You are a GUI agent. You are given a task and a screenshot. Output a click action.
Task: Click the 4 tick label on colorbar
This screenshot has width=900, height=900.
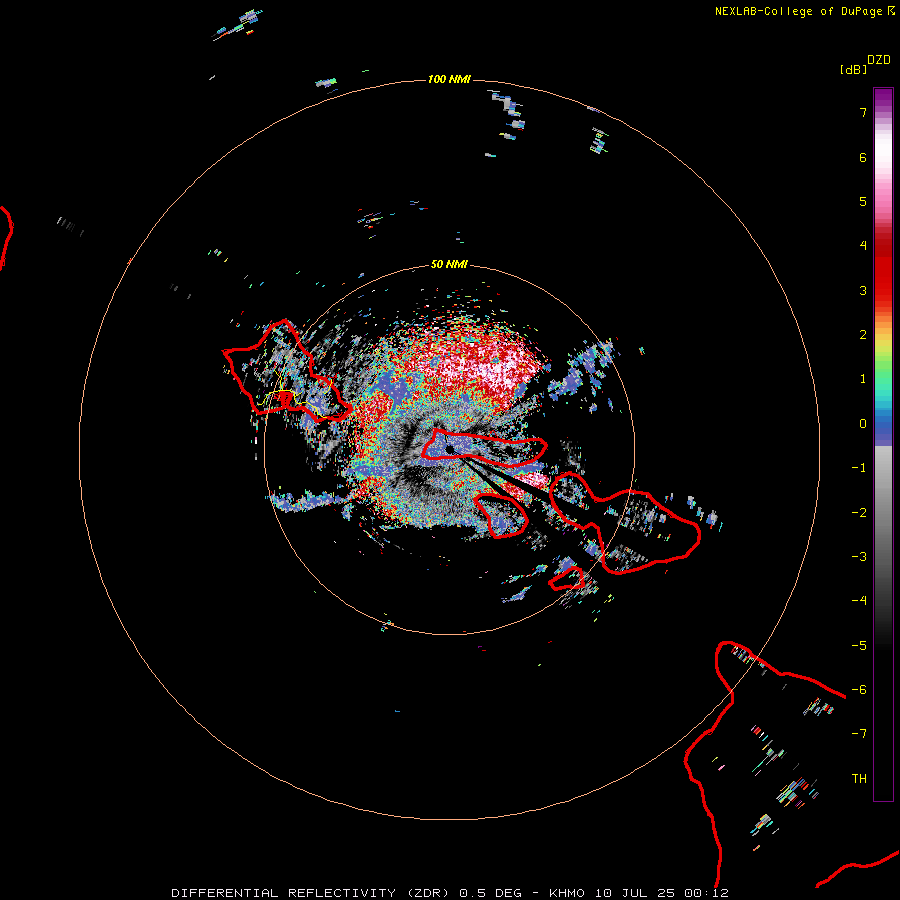click(x=863, y=246)
